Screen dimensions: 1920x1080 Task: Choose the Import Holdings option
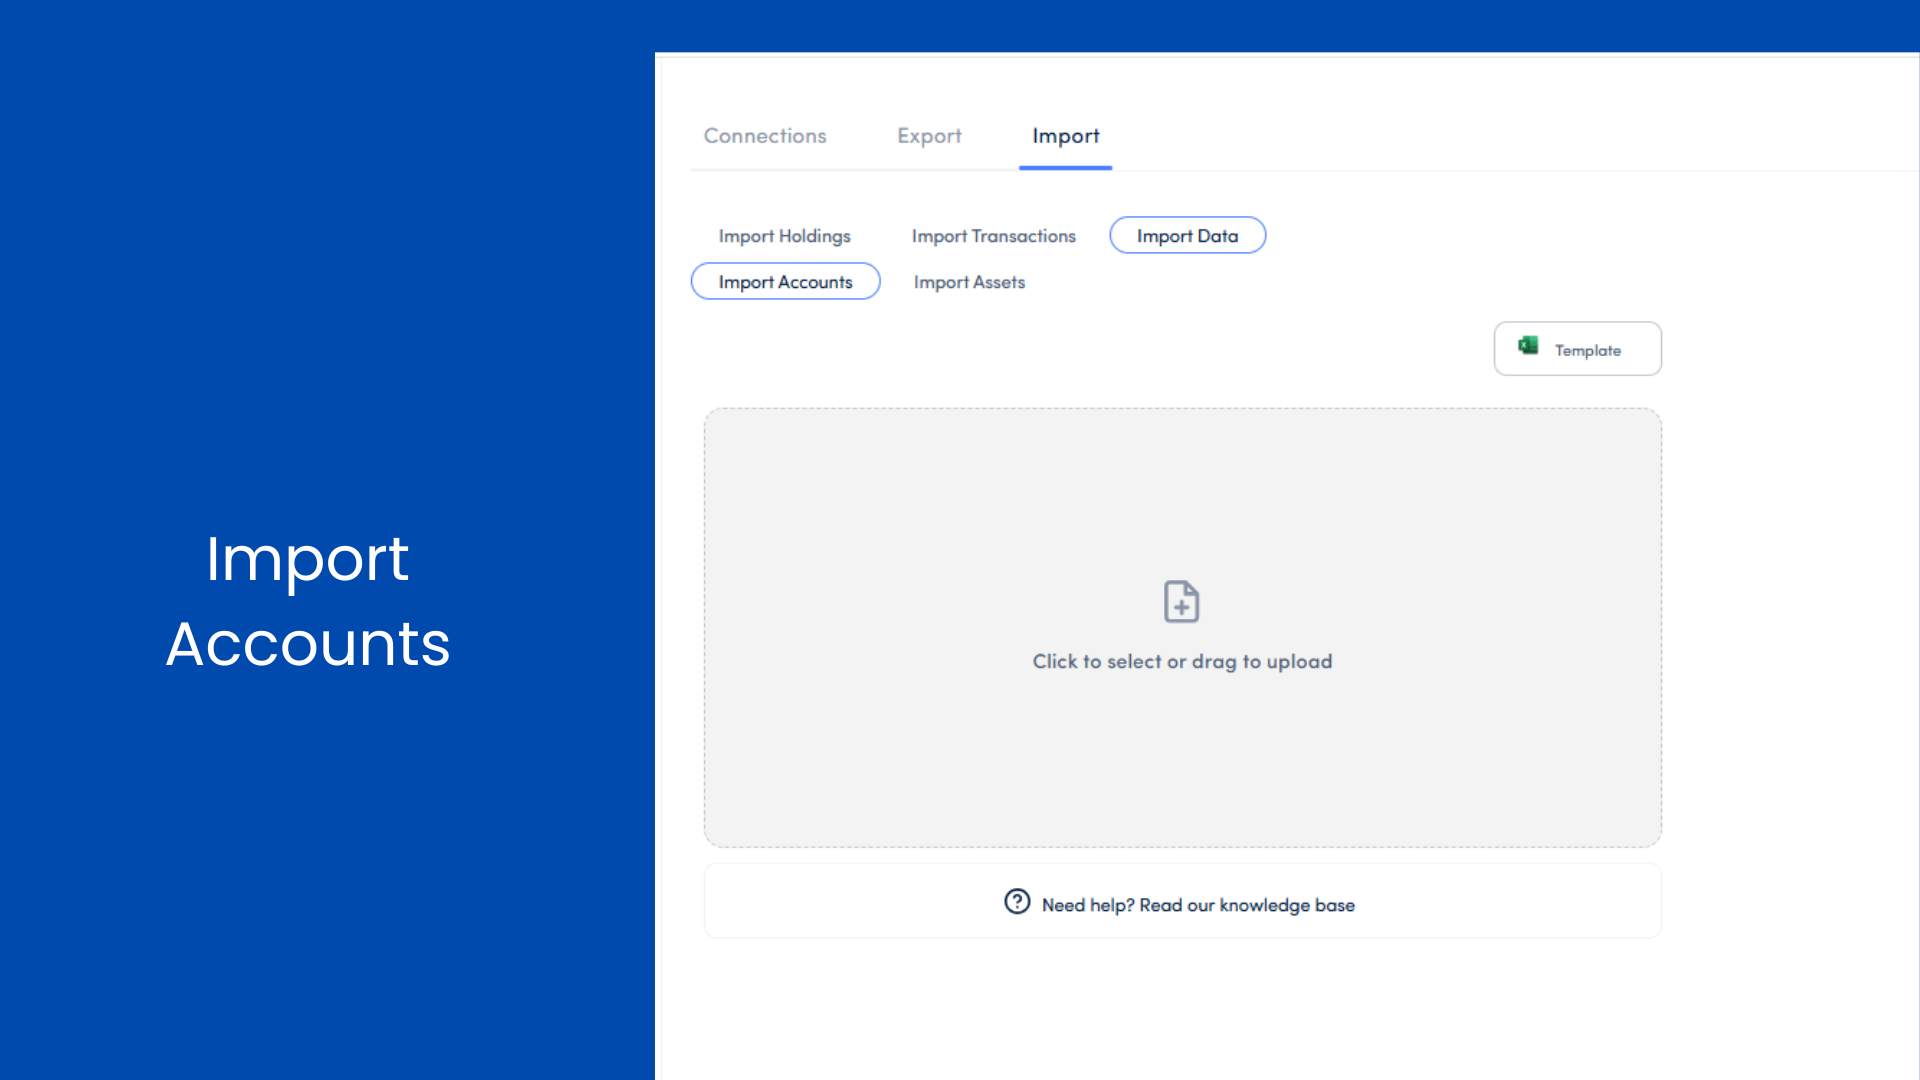[784, 236]
